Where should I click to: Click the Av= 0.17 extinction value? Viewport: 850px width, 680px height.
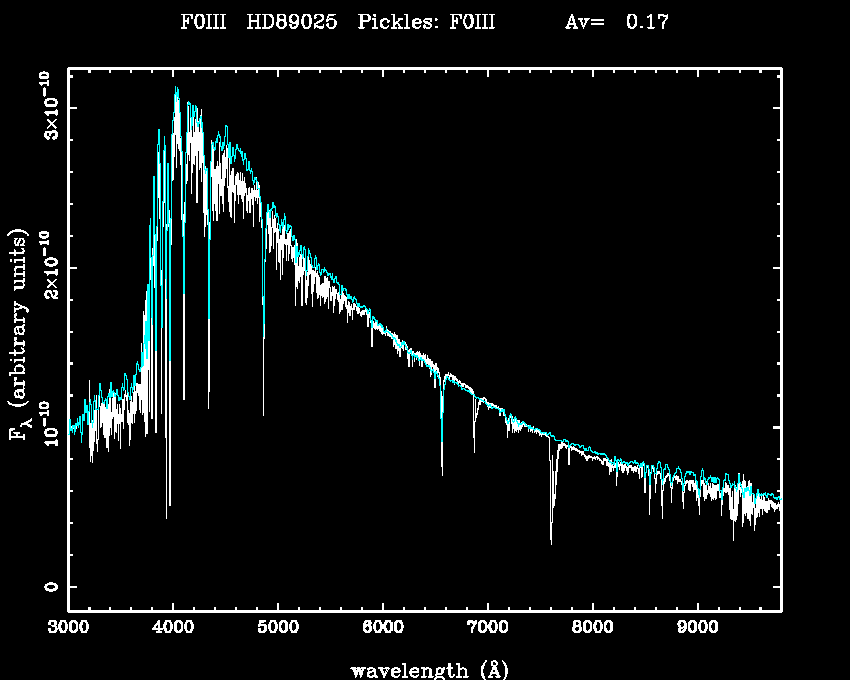click(x=617, y=22)
